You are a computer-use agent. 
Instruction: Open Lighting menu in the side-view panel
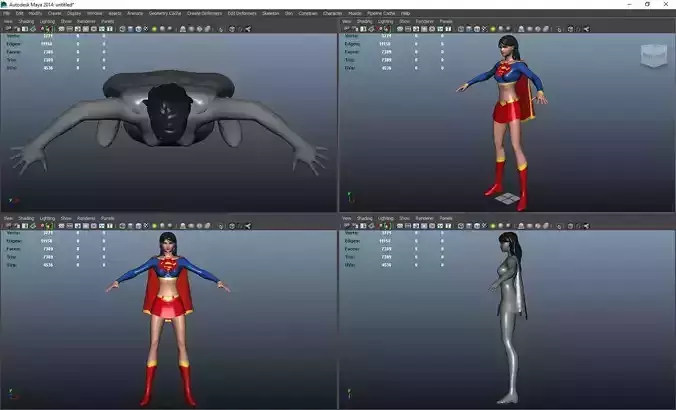tap(385, 218)
